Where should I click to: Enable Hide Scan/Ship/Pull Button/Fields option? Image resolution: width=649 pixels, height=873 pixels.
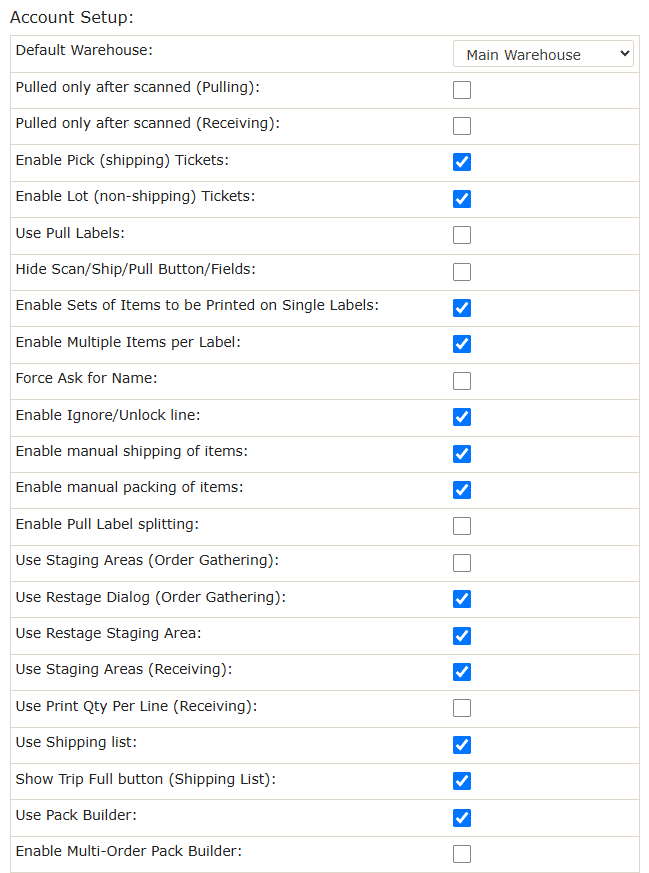[x=461, y=272]
